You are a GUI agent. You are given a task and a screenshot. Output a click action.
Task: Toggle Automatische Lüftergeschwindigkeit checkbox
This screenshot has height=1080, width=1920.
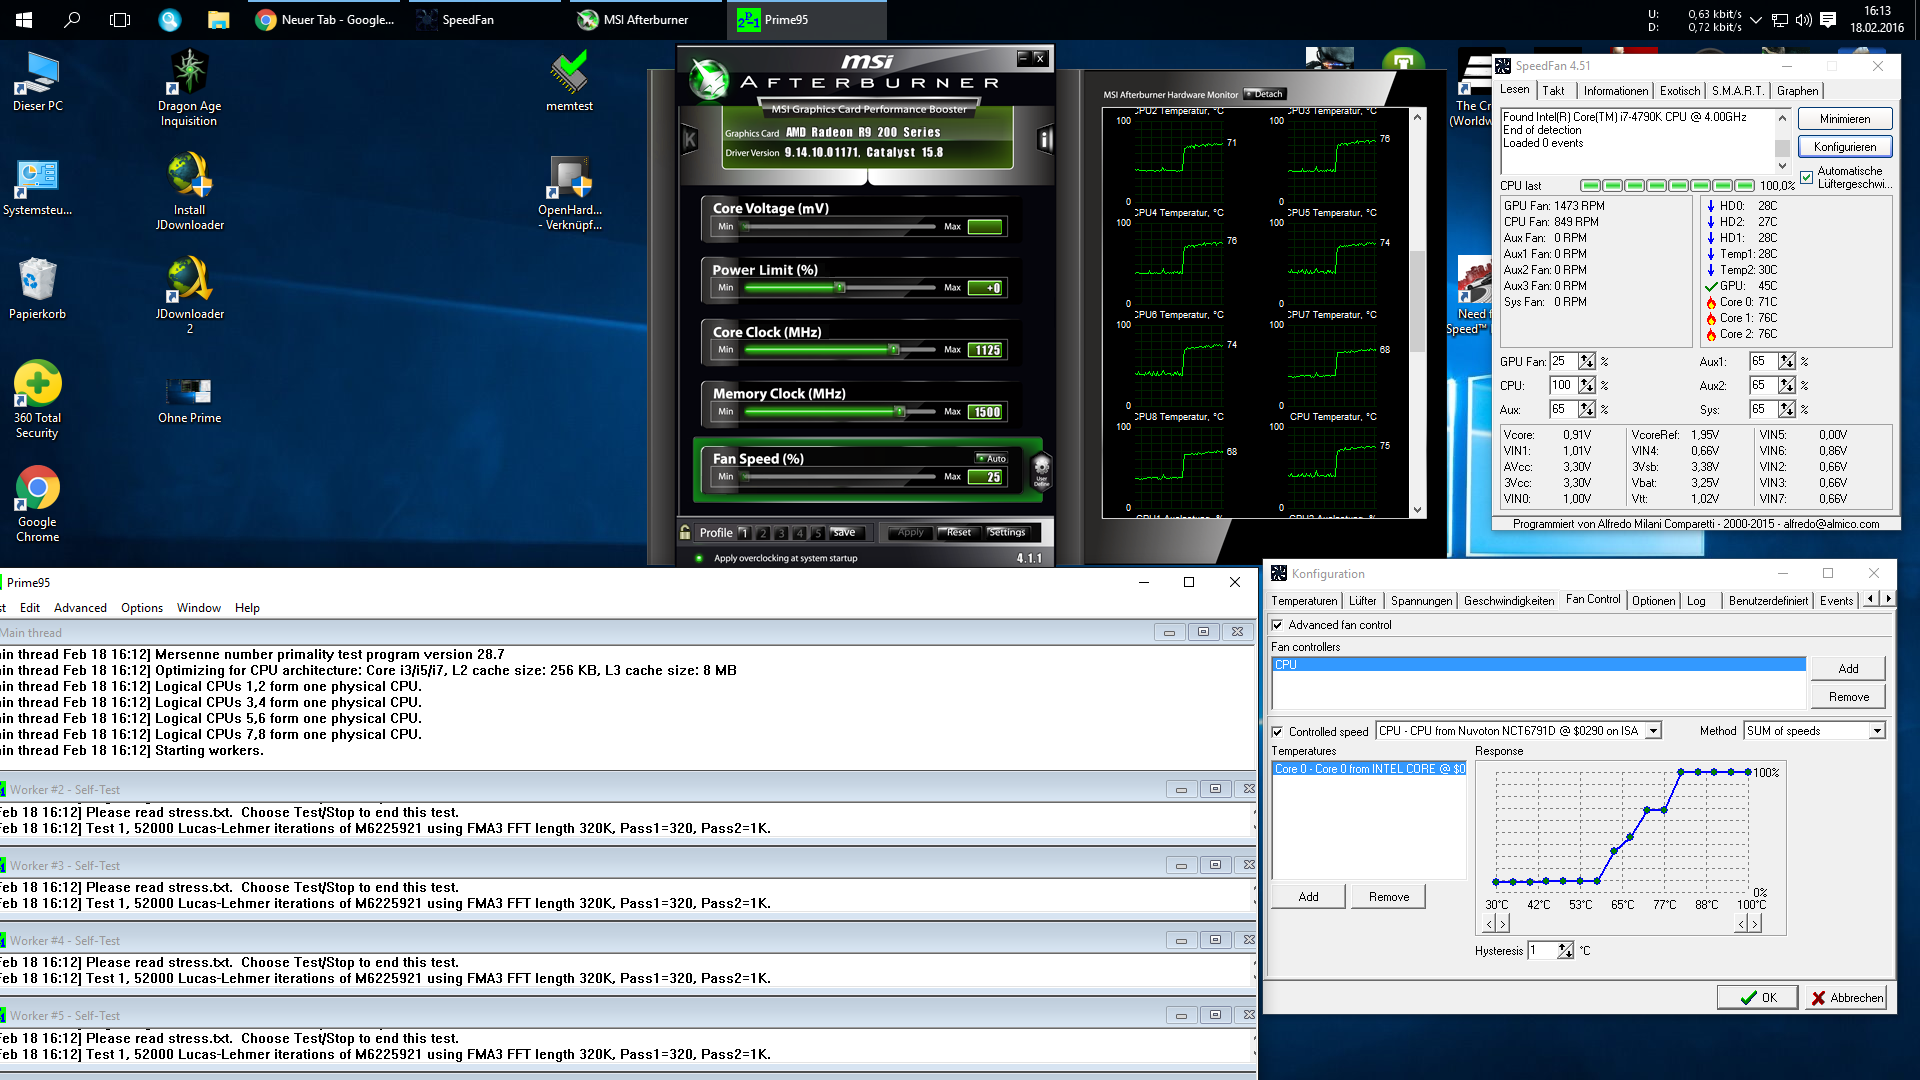pyautogui.click(x=1806, y=178)
